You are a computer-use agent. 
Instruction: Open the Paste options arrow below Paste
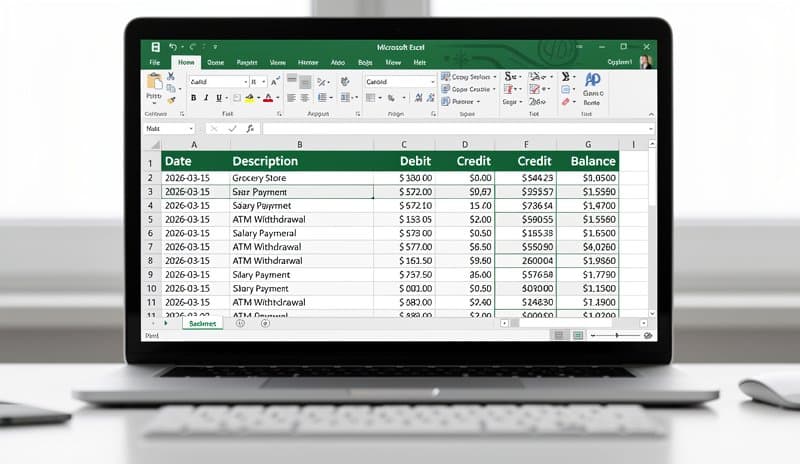154,103
